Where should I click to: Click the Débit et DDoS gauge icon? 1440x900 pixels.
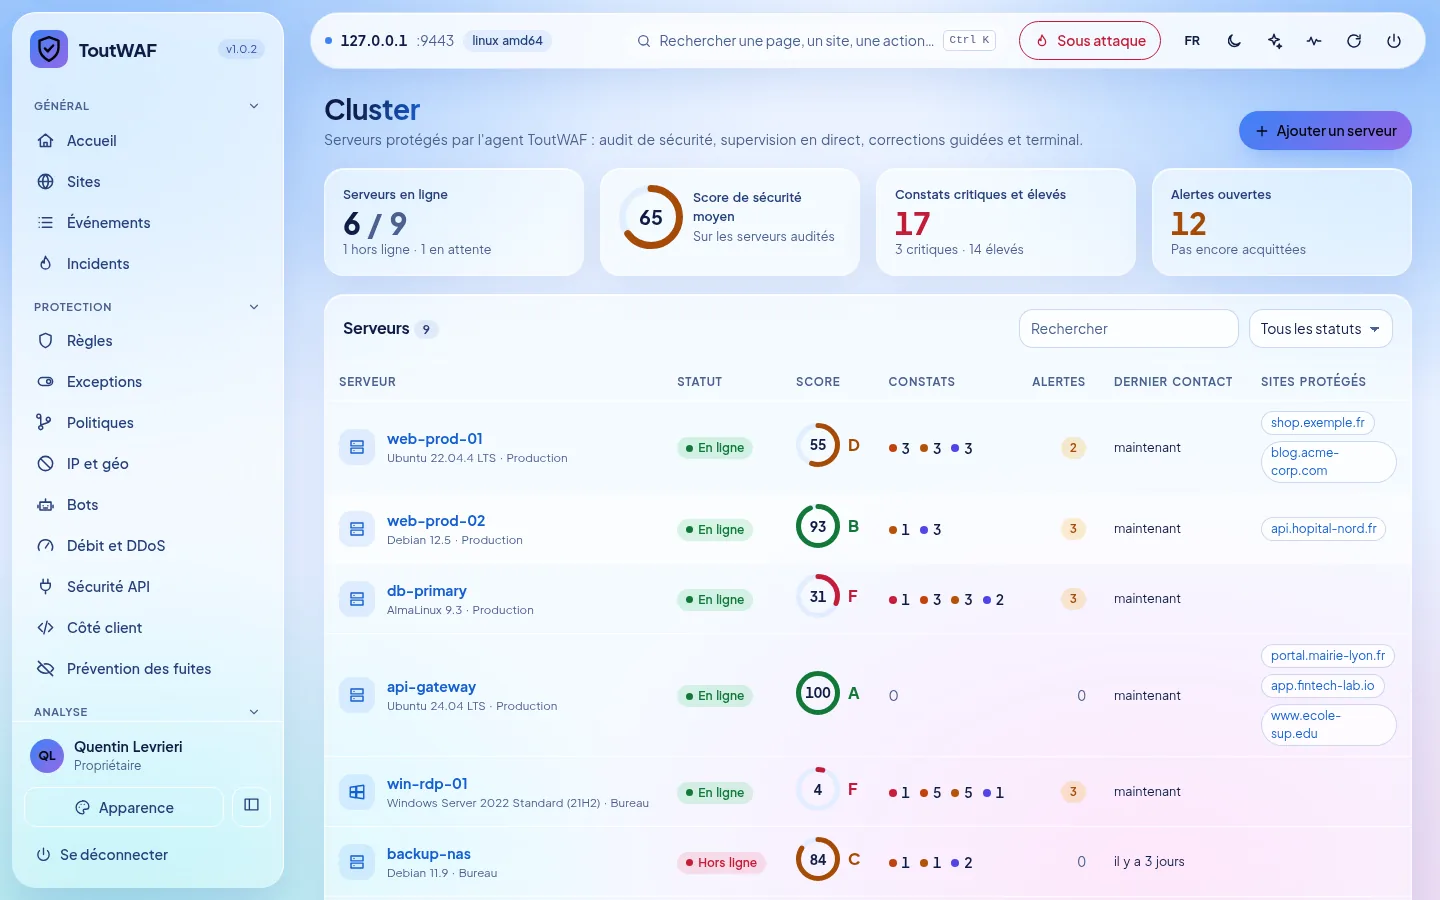tap(45, 546)
